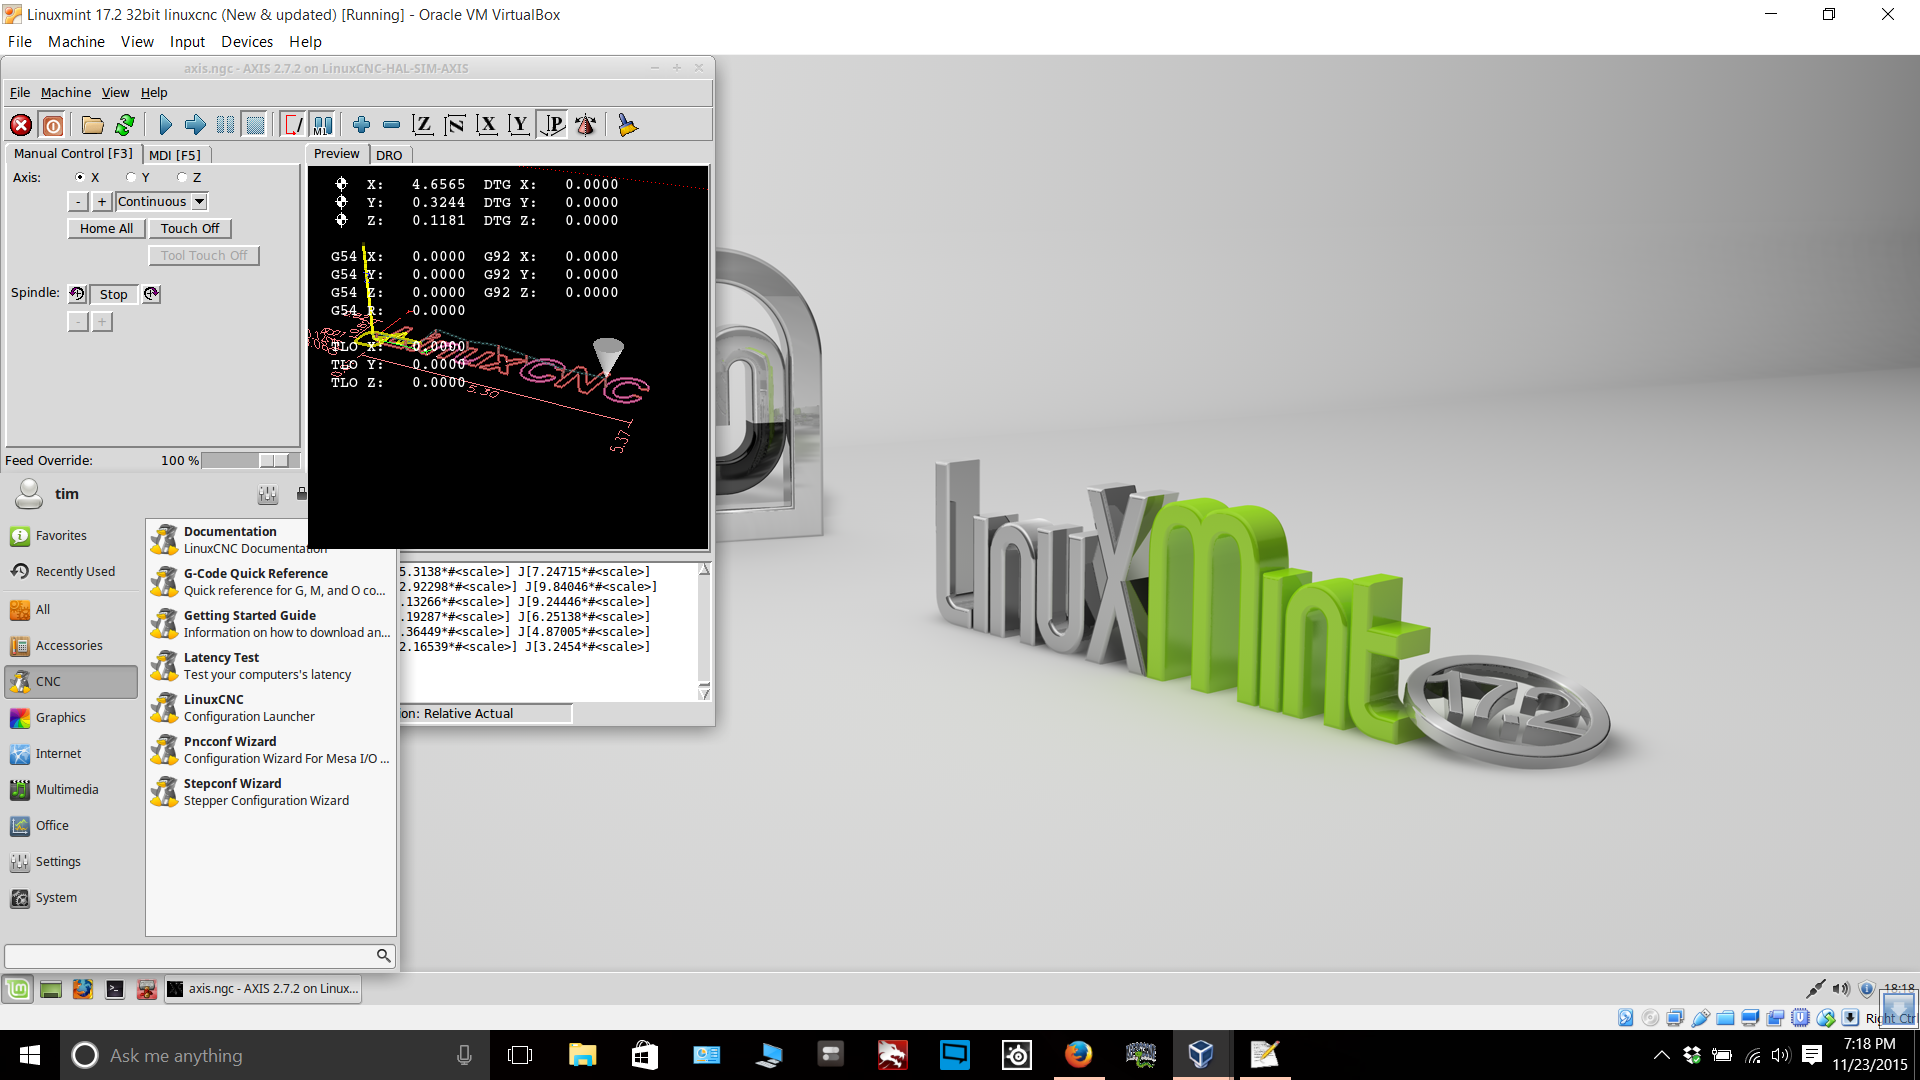The image size is (1920, 1080).
Task: Open Mint menu launcher on panel
Action: pos(18,989)
